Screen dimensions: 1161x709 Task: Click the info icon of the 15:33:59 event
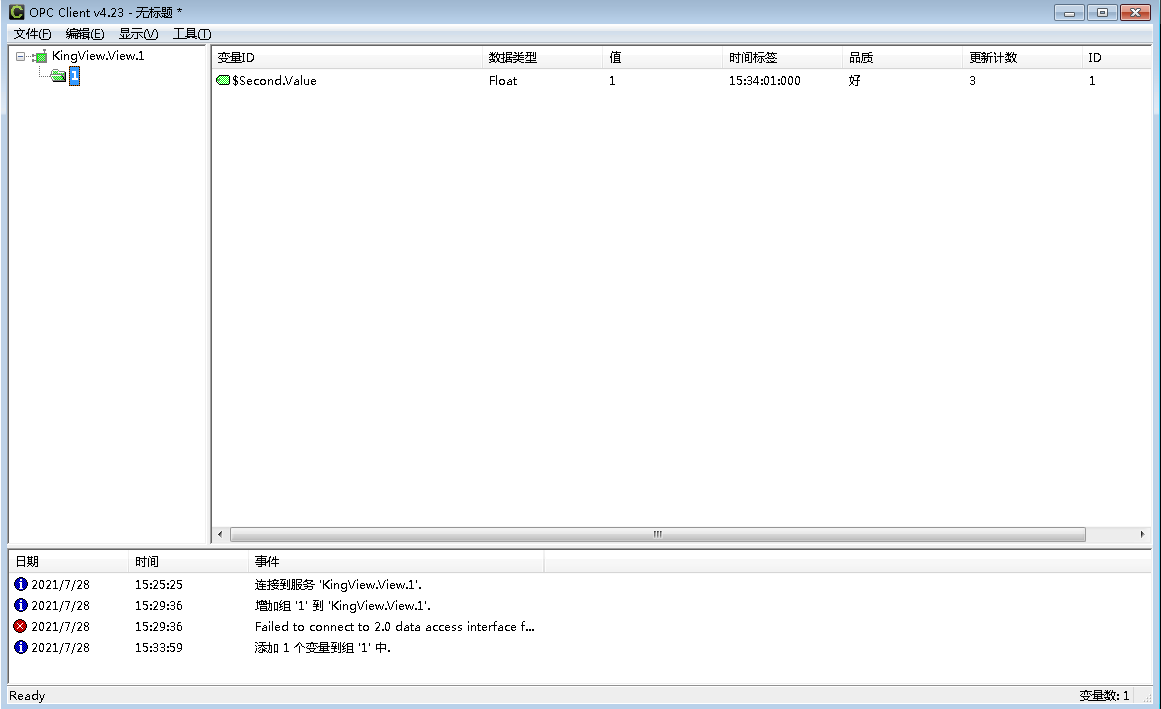(21, 647)
